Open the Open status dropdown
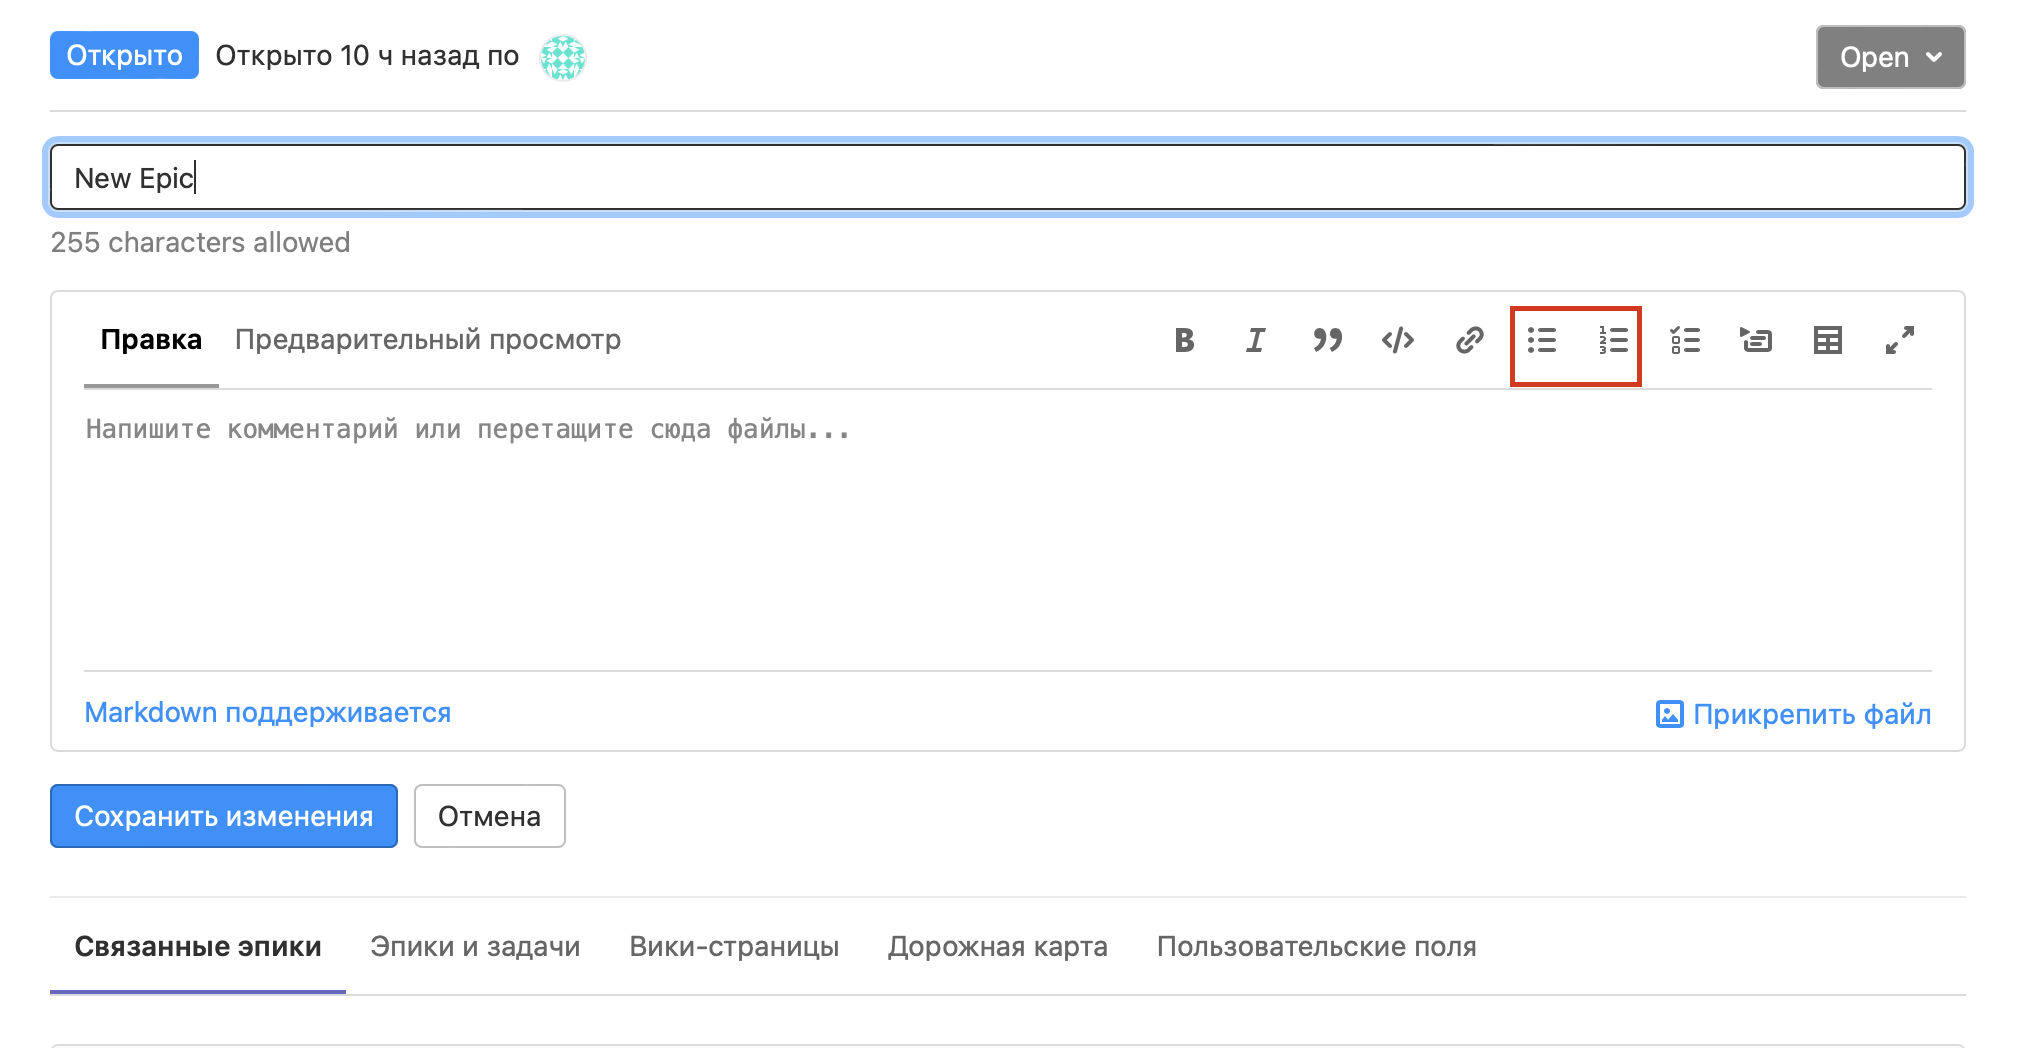The height and width of the screenshot is (1048, 2024). (1890, 57)
